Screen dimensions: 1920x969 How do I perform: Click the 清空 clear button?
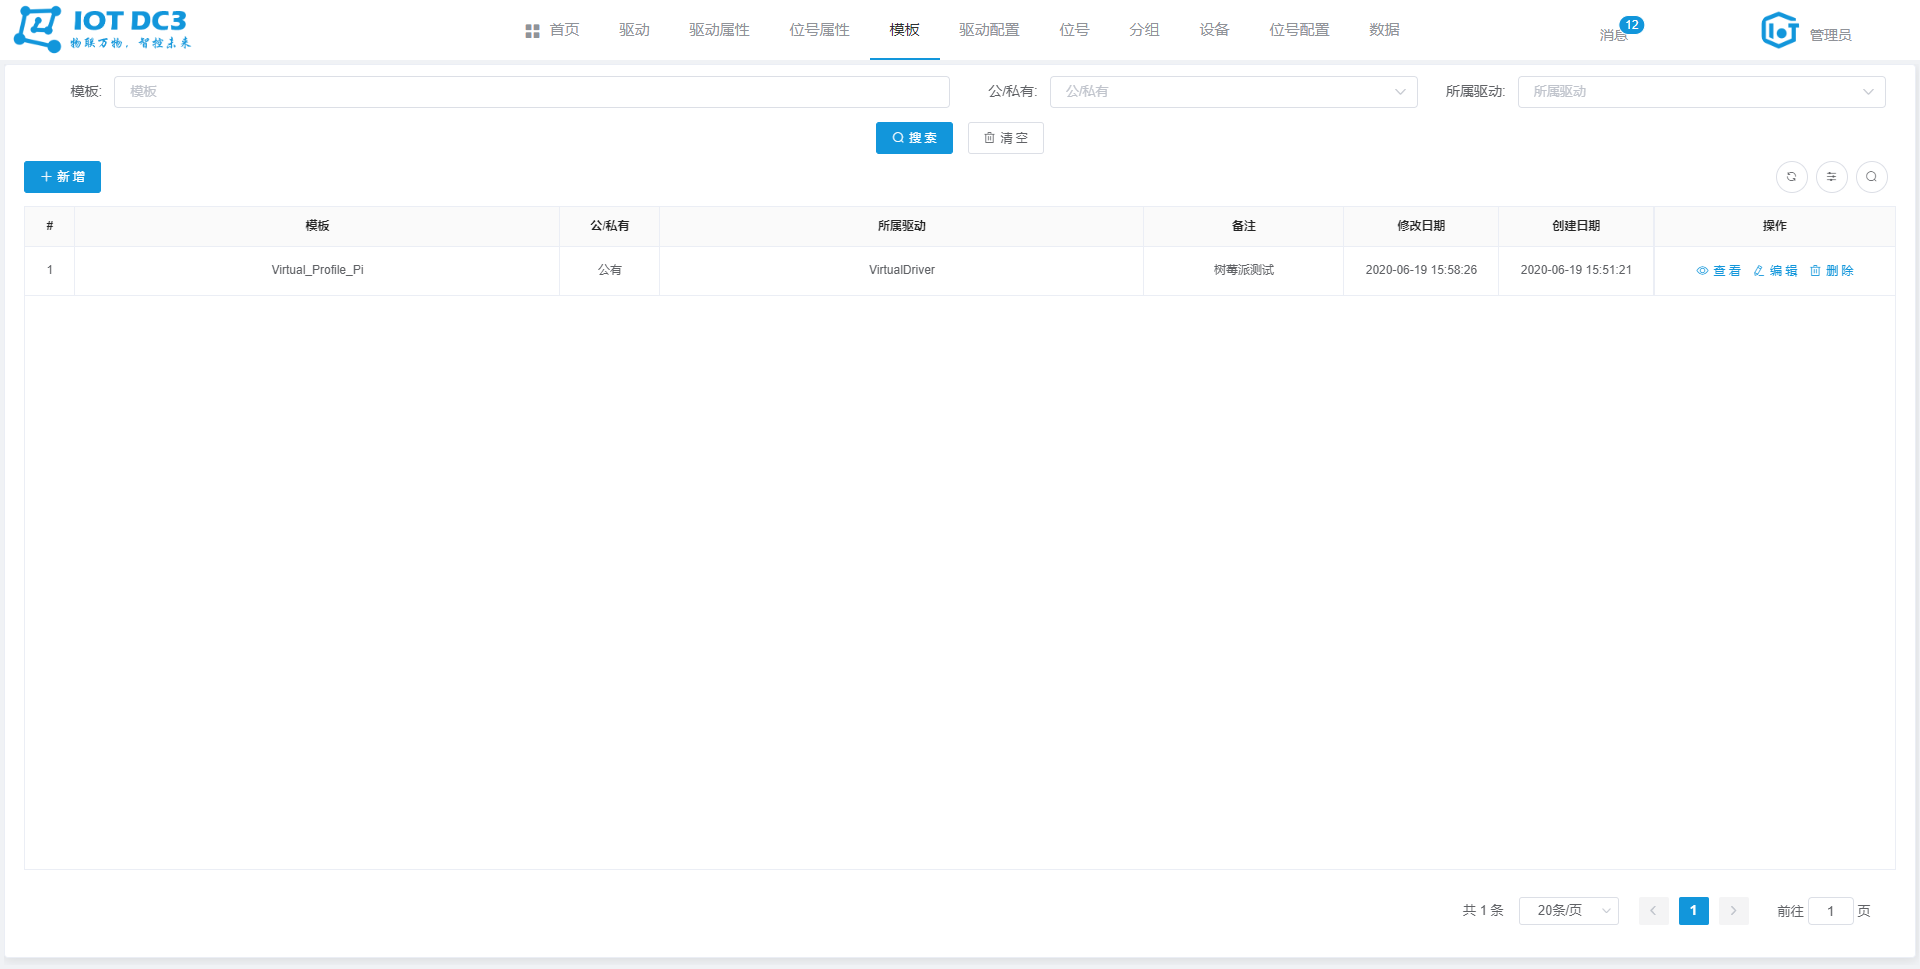[x=1005, y=138]
